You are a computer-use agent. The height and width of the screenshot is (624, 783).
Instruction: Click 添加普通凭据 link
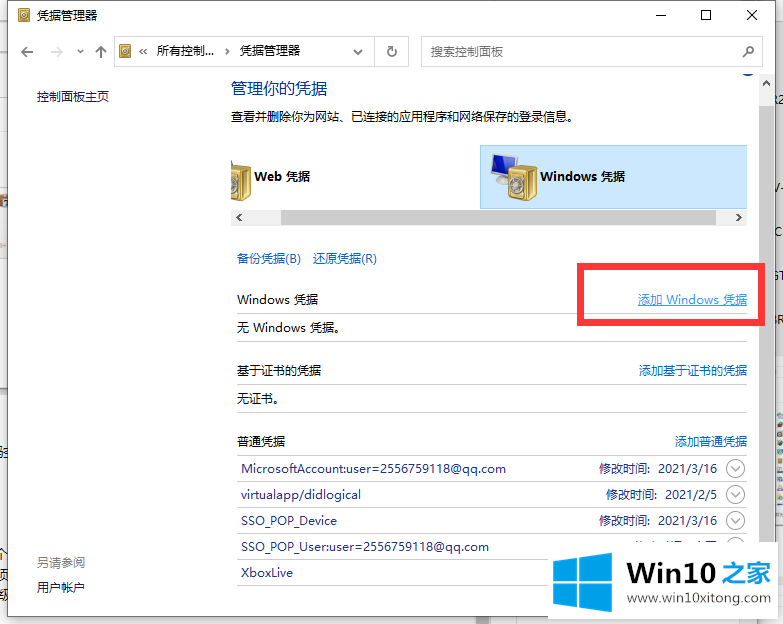click(x=710, y=442)
